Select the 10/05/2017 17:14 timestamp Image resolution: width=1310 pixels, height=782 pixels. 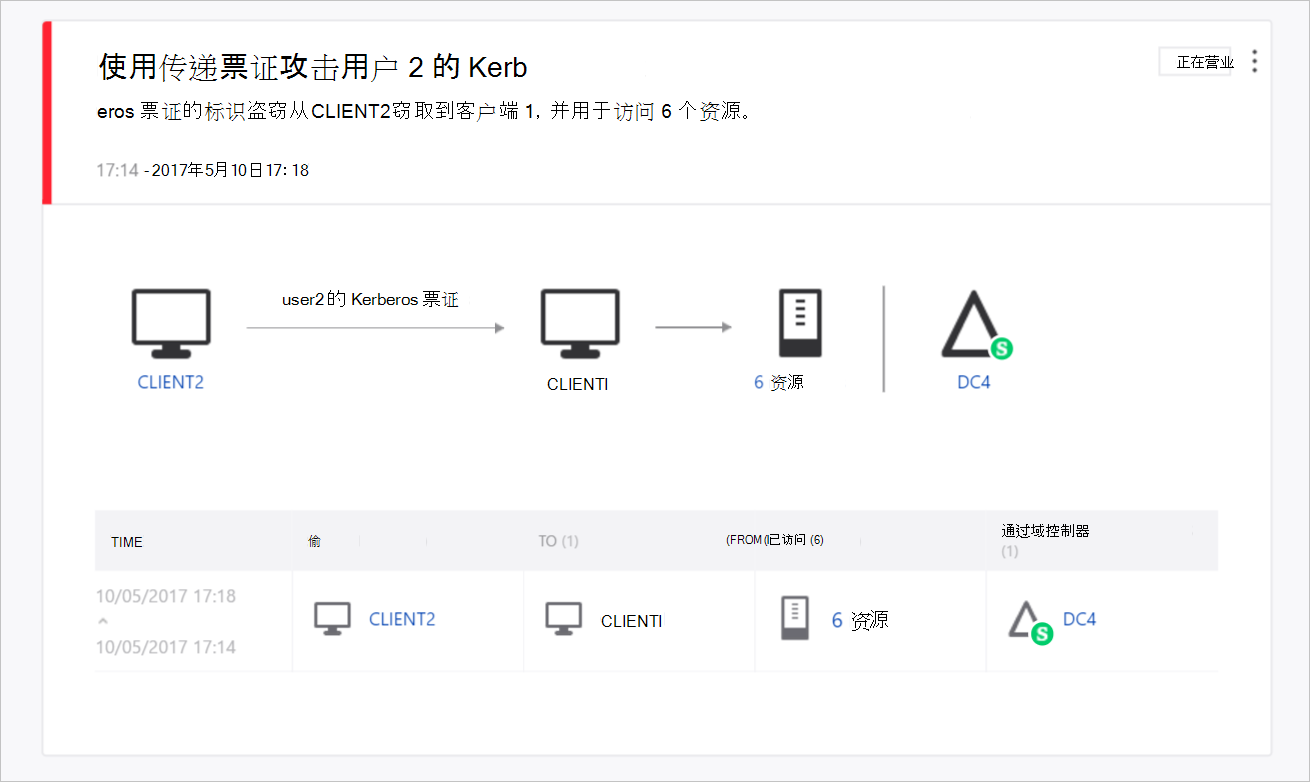click(x=166, y=647)
